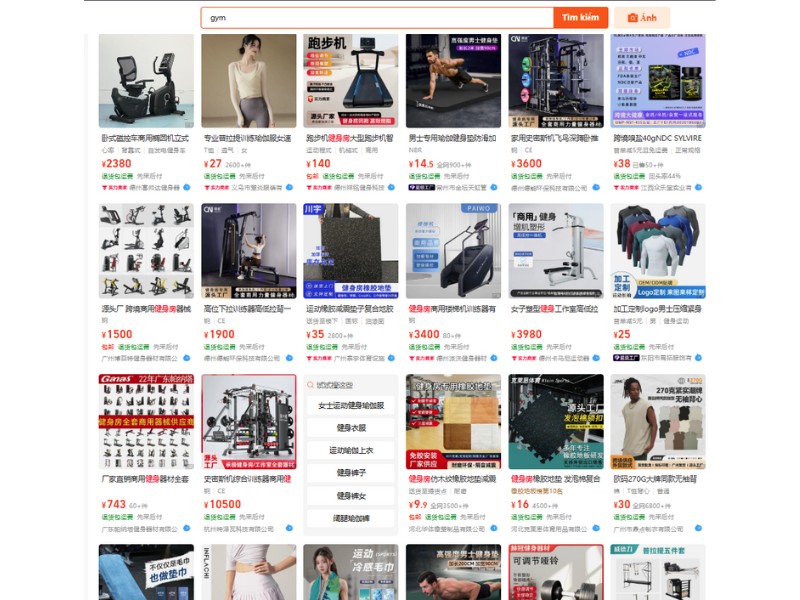Click magnifier icon in related searches panel

tap(310, 385)
